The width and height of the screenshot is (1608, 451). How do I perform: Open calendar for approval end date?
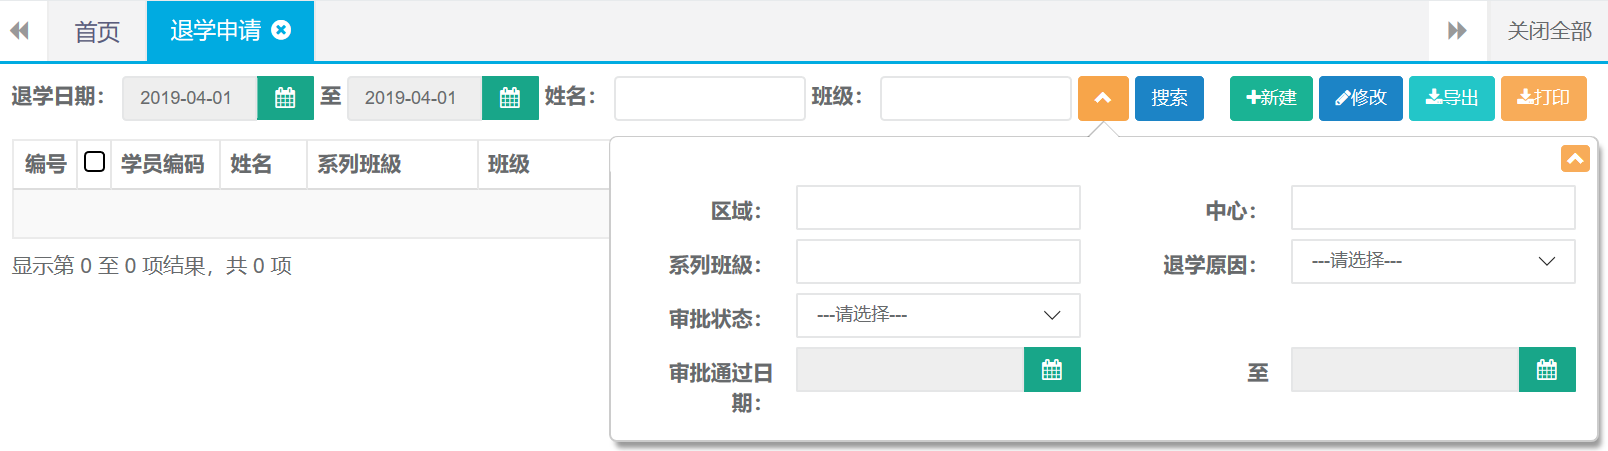pyautogui.click(x=1547, y=370)
